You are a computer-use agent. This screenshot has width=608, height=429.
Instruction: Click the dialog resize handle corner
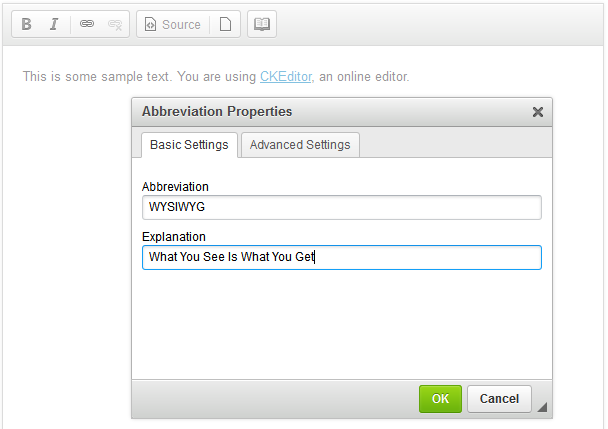pyautogui.click(x=543, y=407)
